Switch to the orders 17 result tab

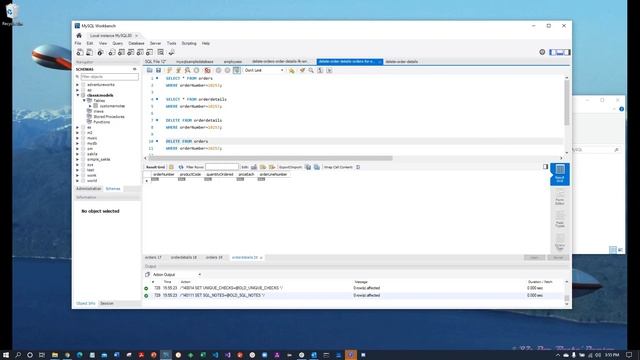coord(153,258)
